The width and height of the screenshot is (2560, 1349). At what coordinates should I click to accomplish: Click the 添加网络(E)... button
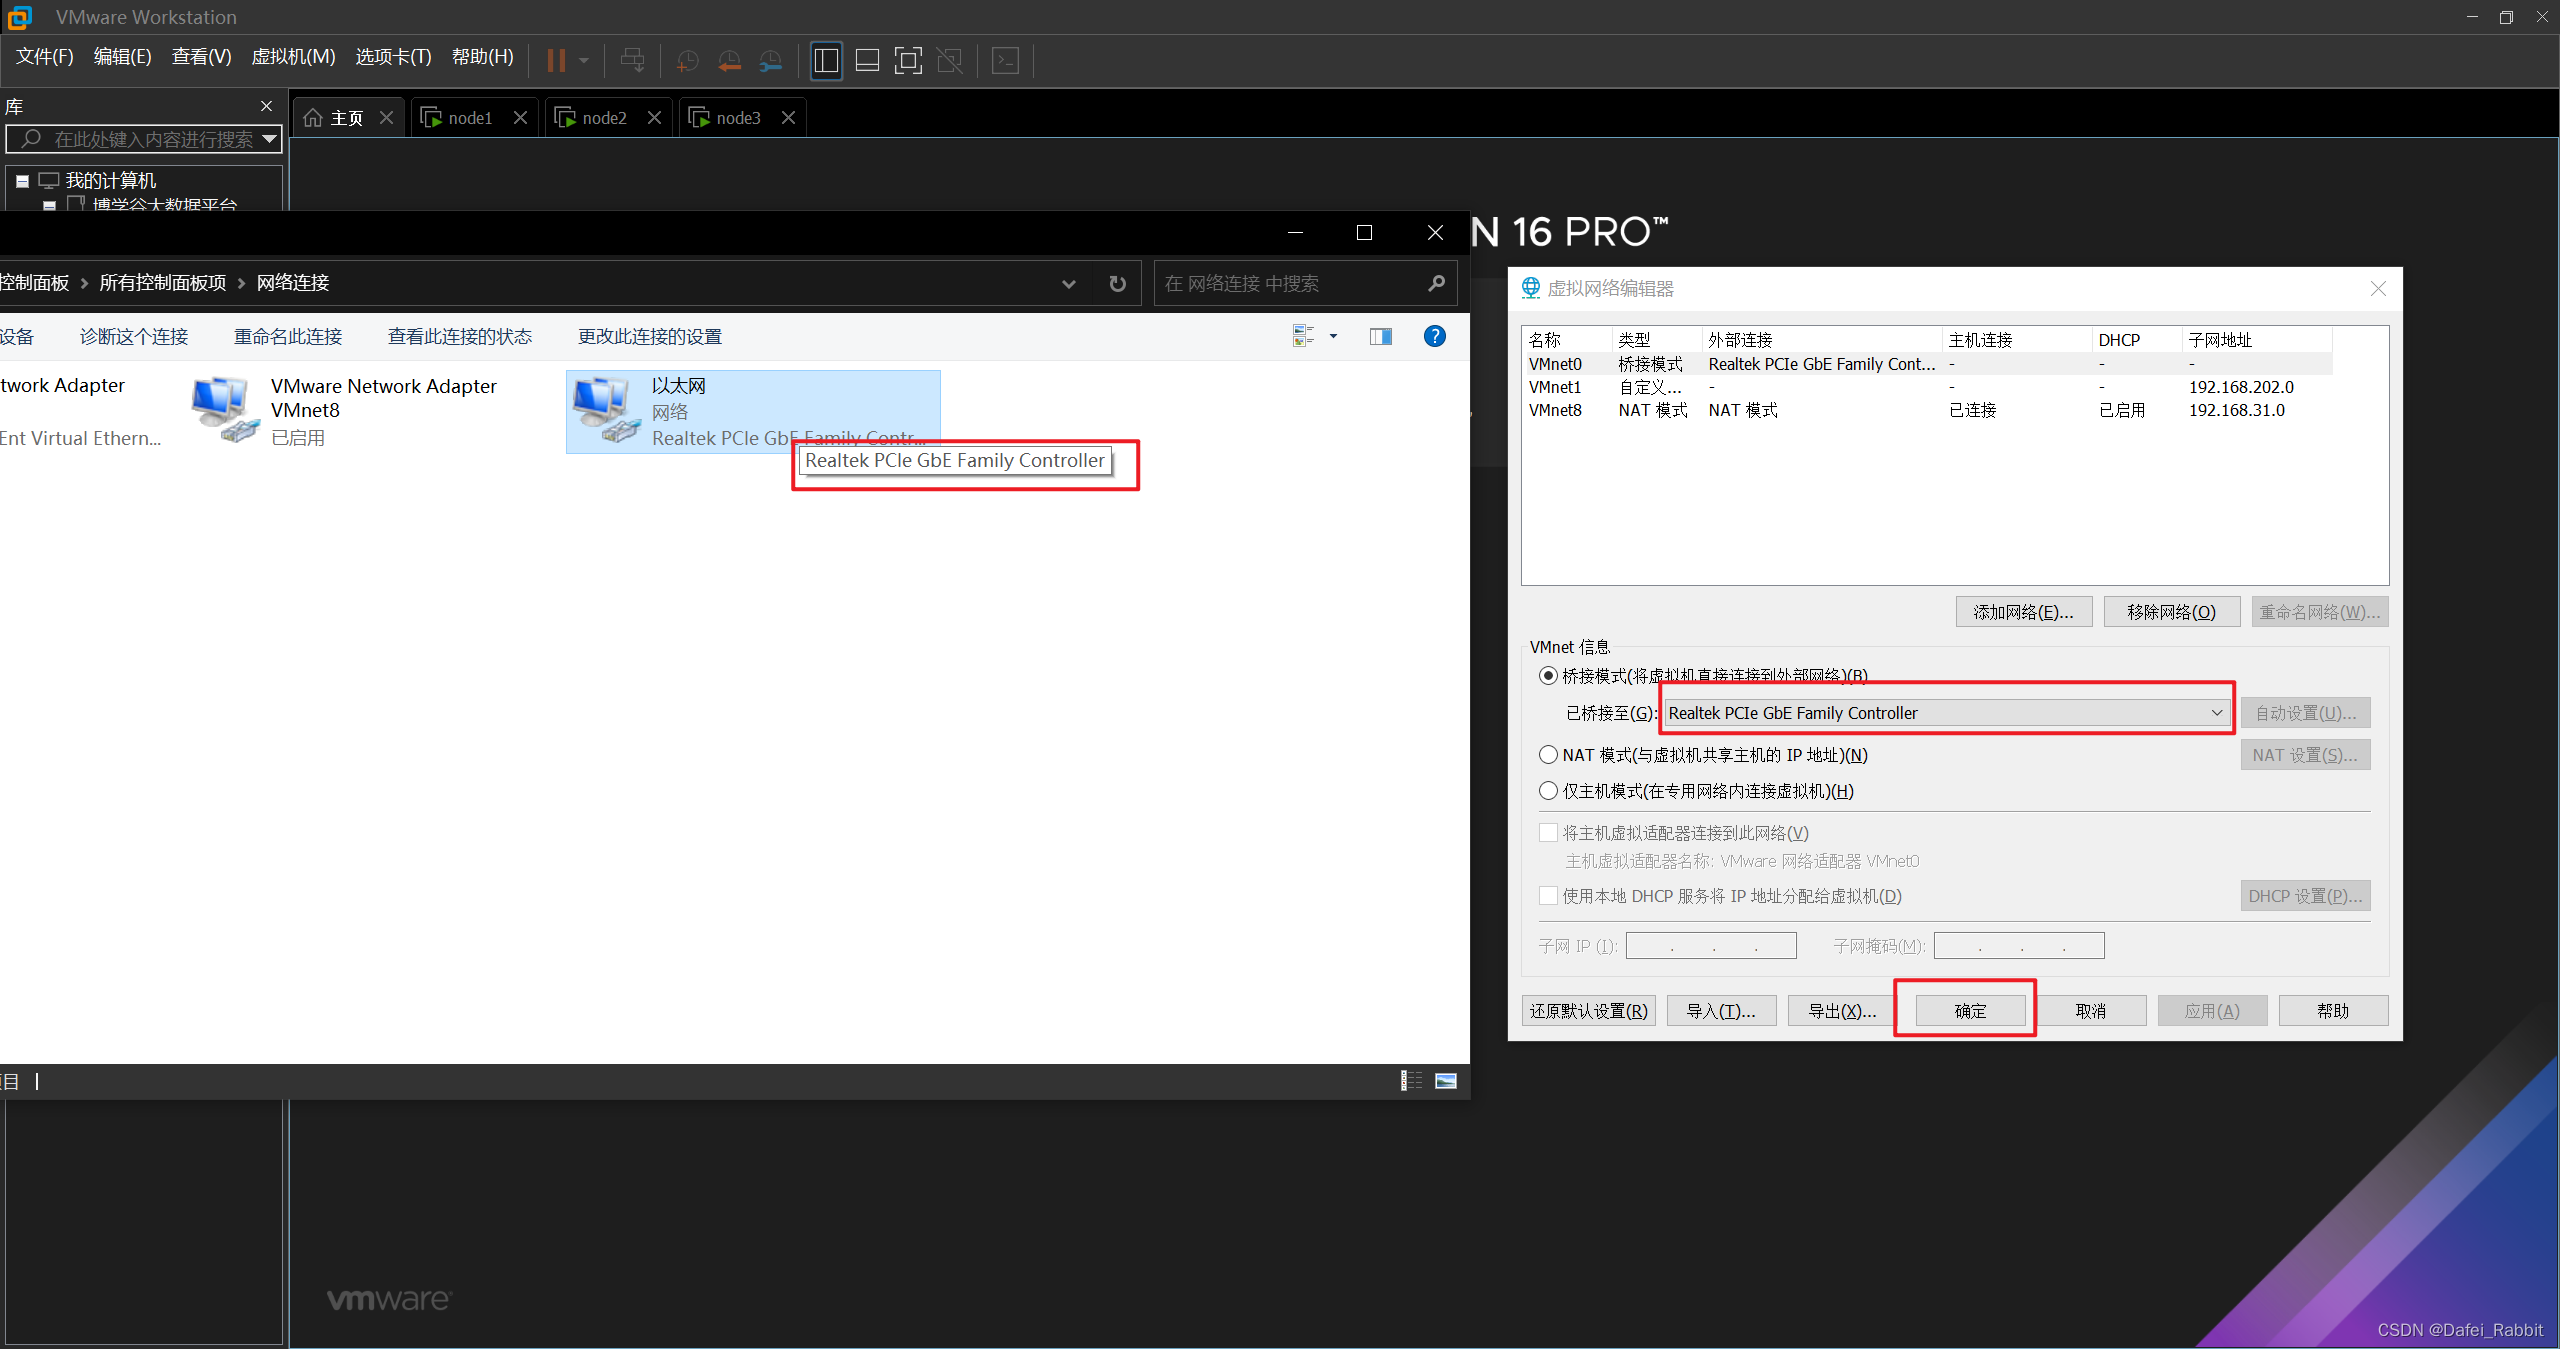2023,612
